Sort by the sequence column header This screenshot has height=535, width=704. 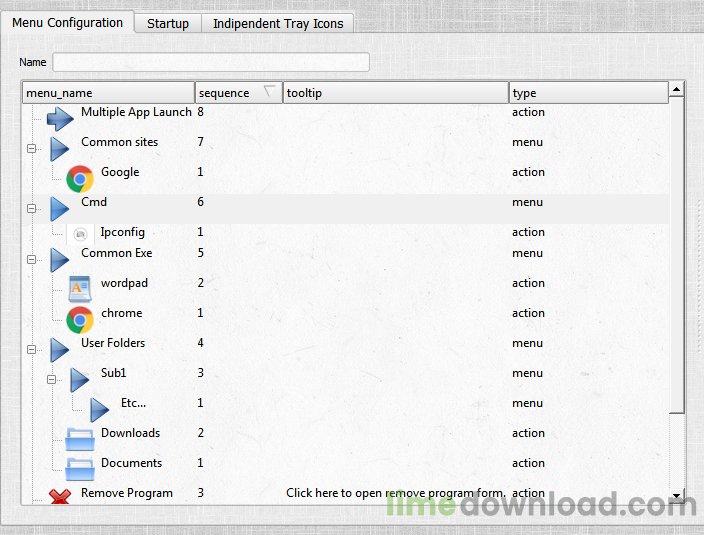coord(238,93)
